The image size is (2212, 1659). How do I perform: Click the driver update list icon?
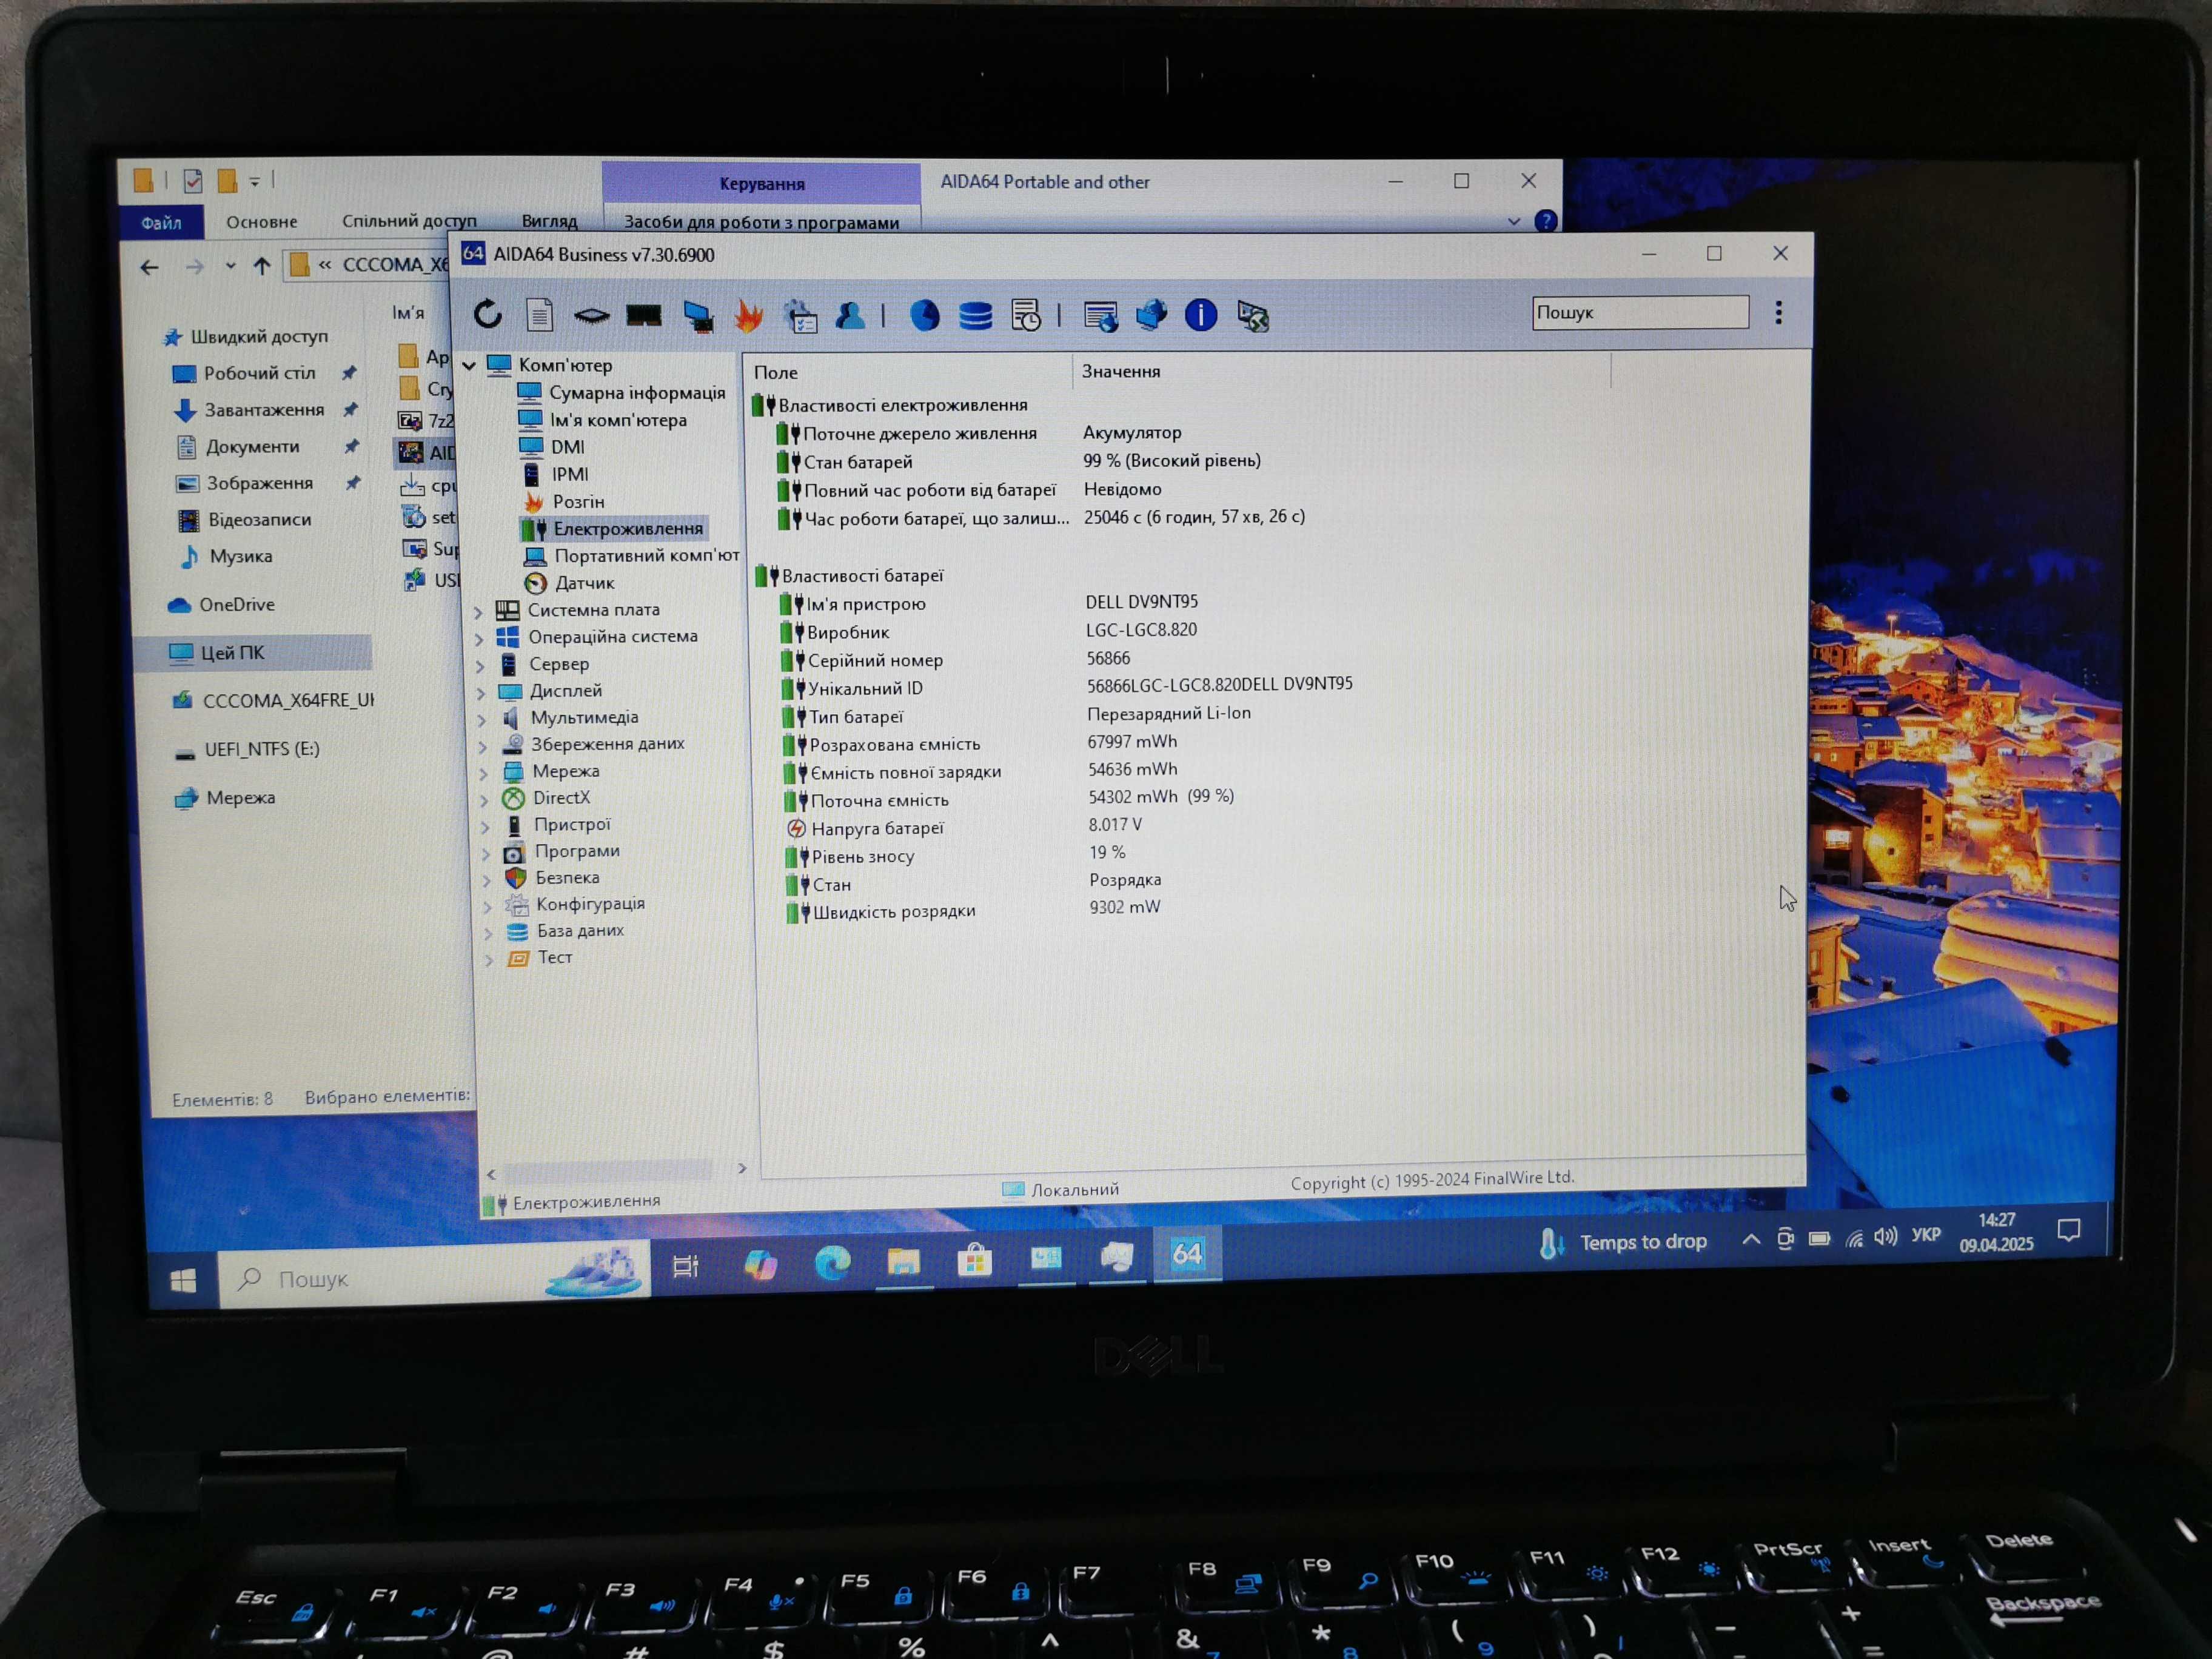(1100, 316)
